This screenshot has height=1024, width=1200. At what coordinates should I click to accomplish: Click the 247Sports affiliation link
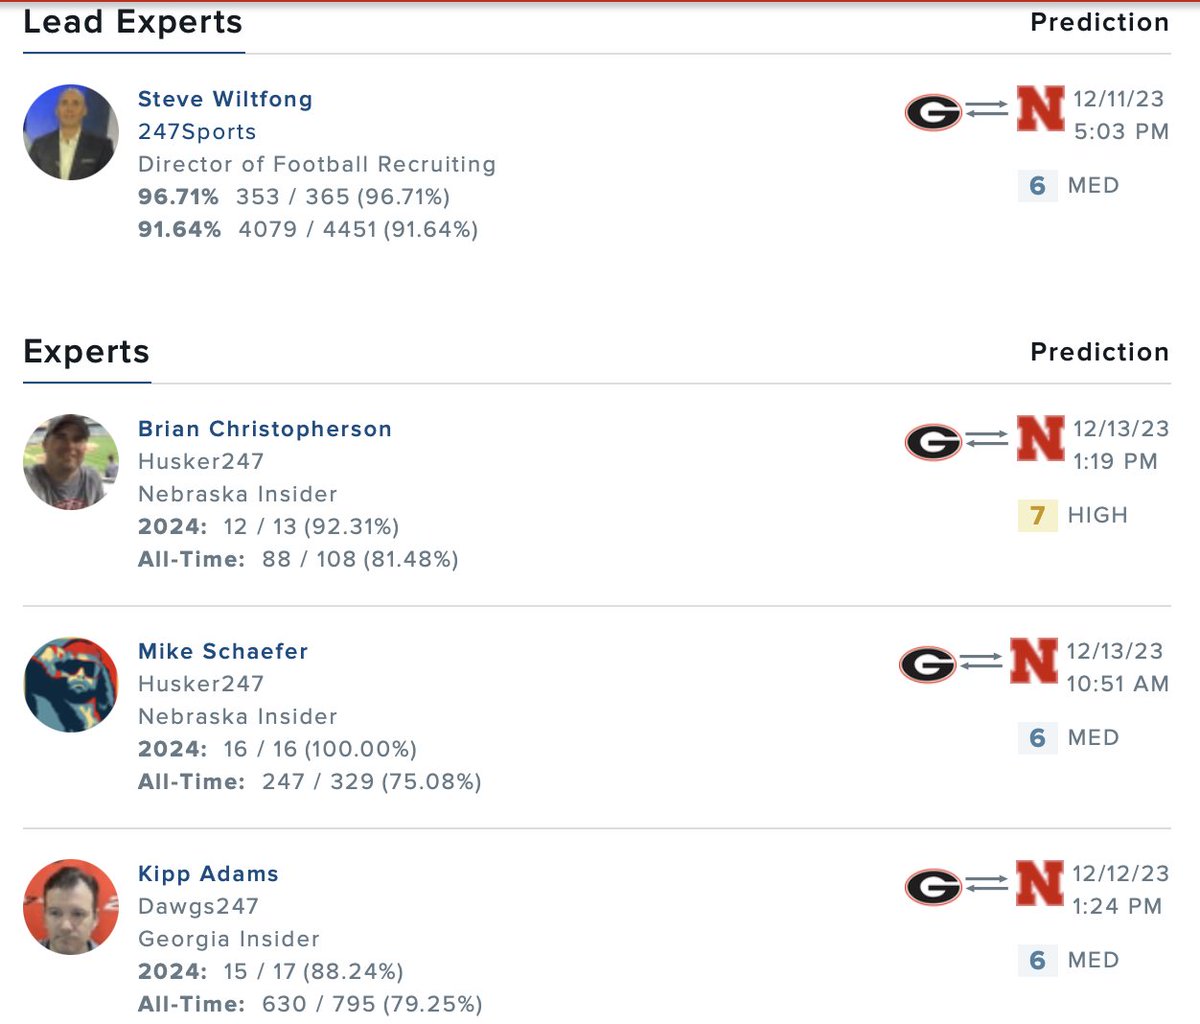[x=197, y=132]
